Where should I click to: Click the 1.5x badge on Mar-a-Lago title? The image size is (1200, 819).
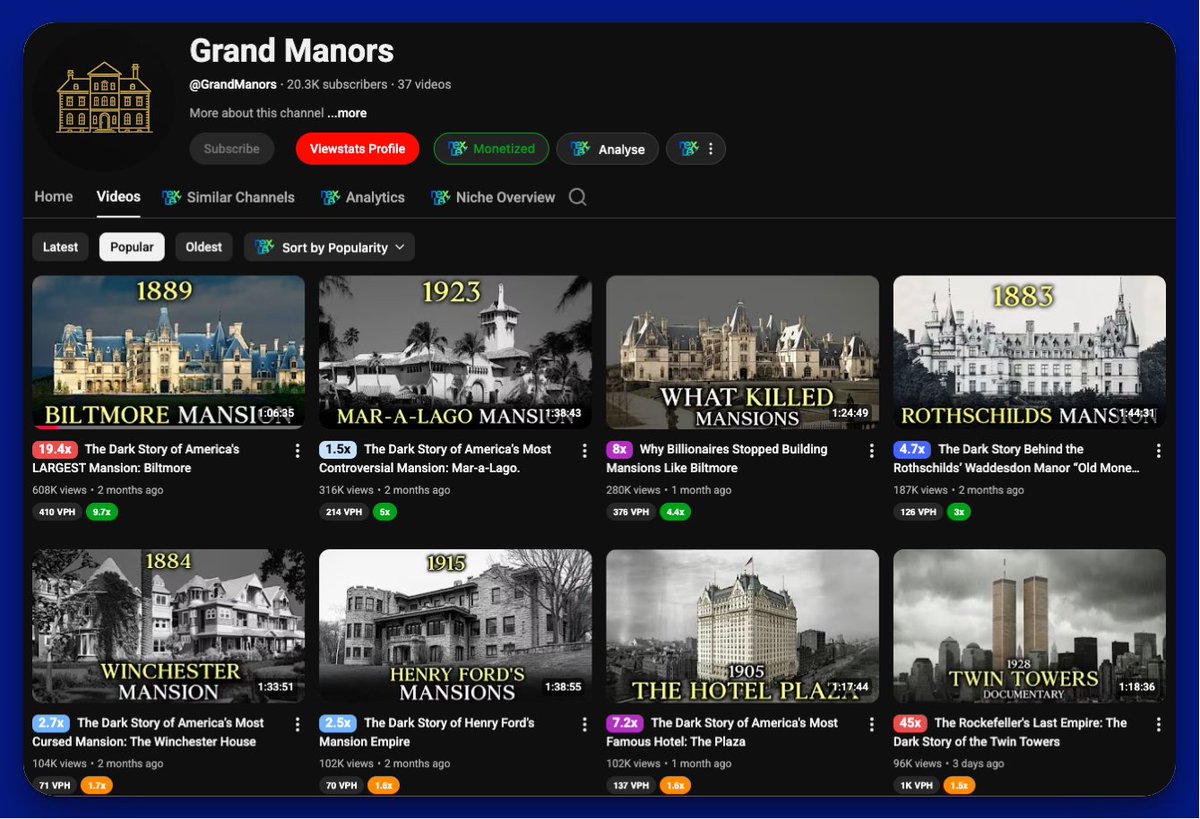pyautogui.click(x=338, y=450)
